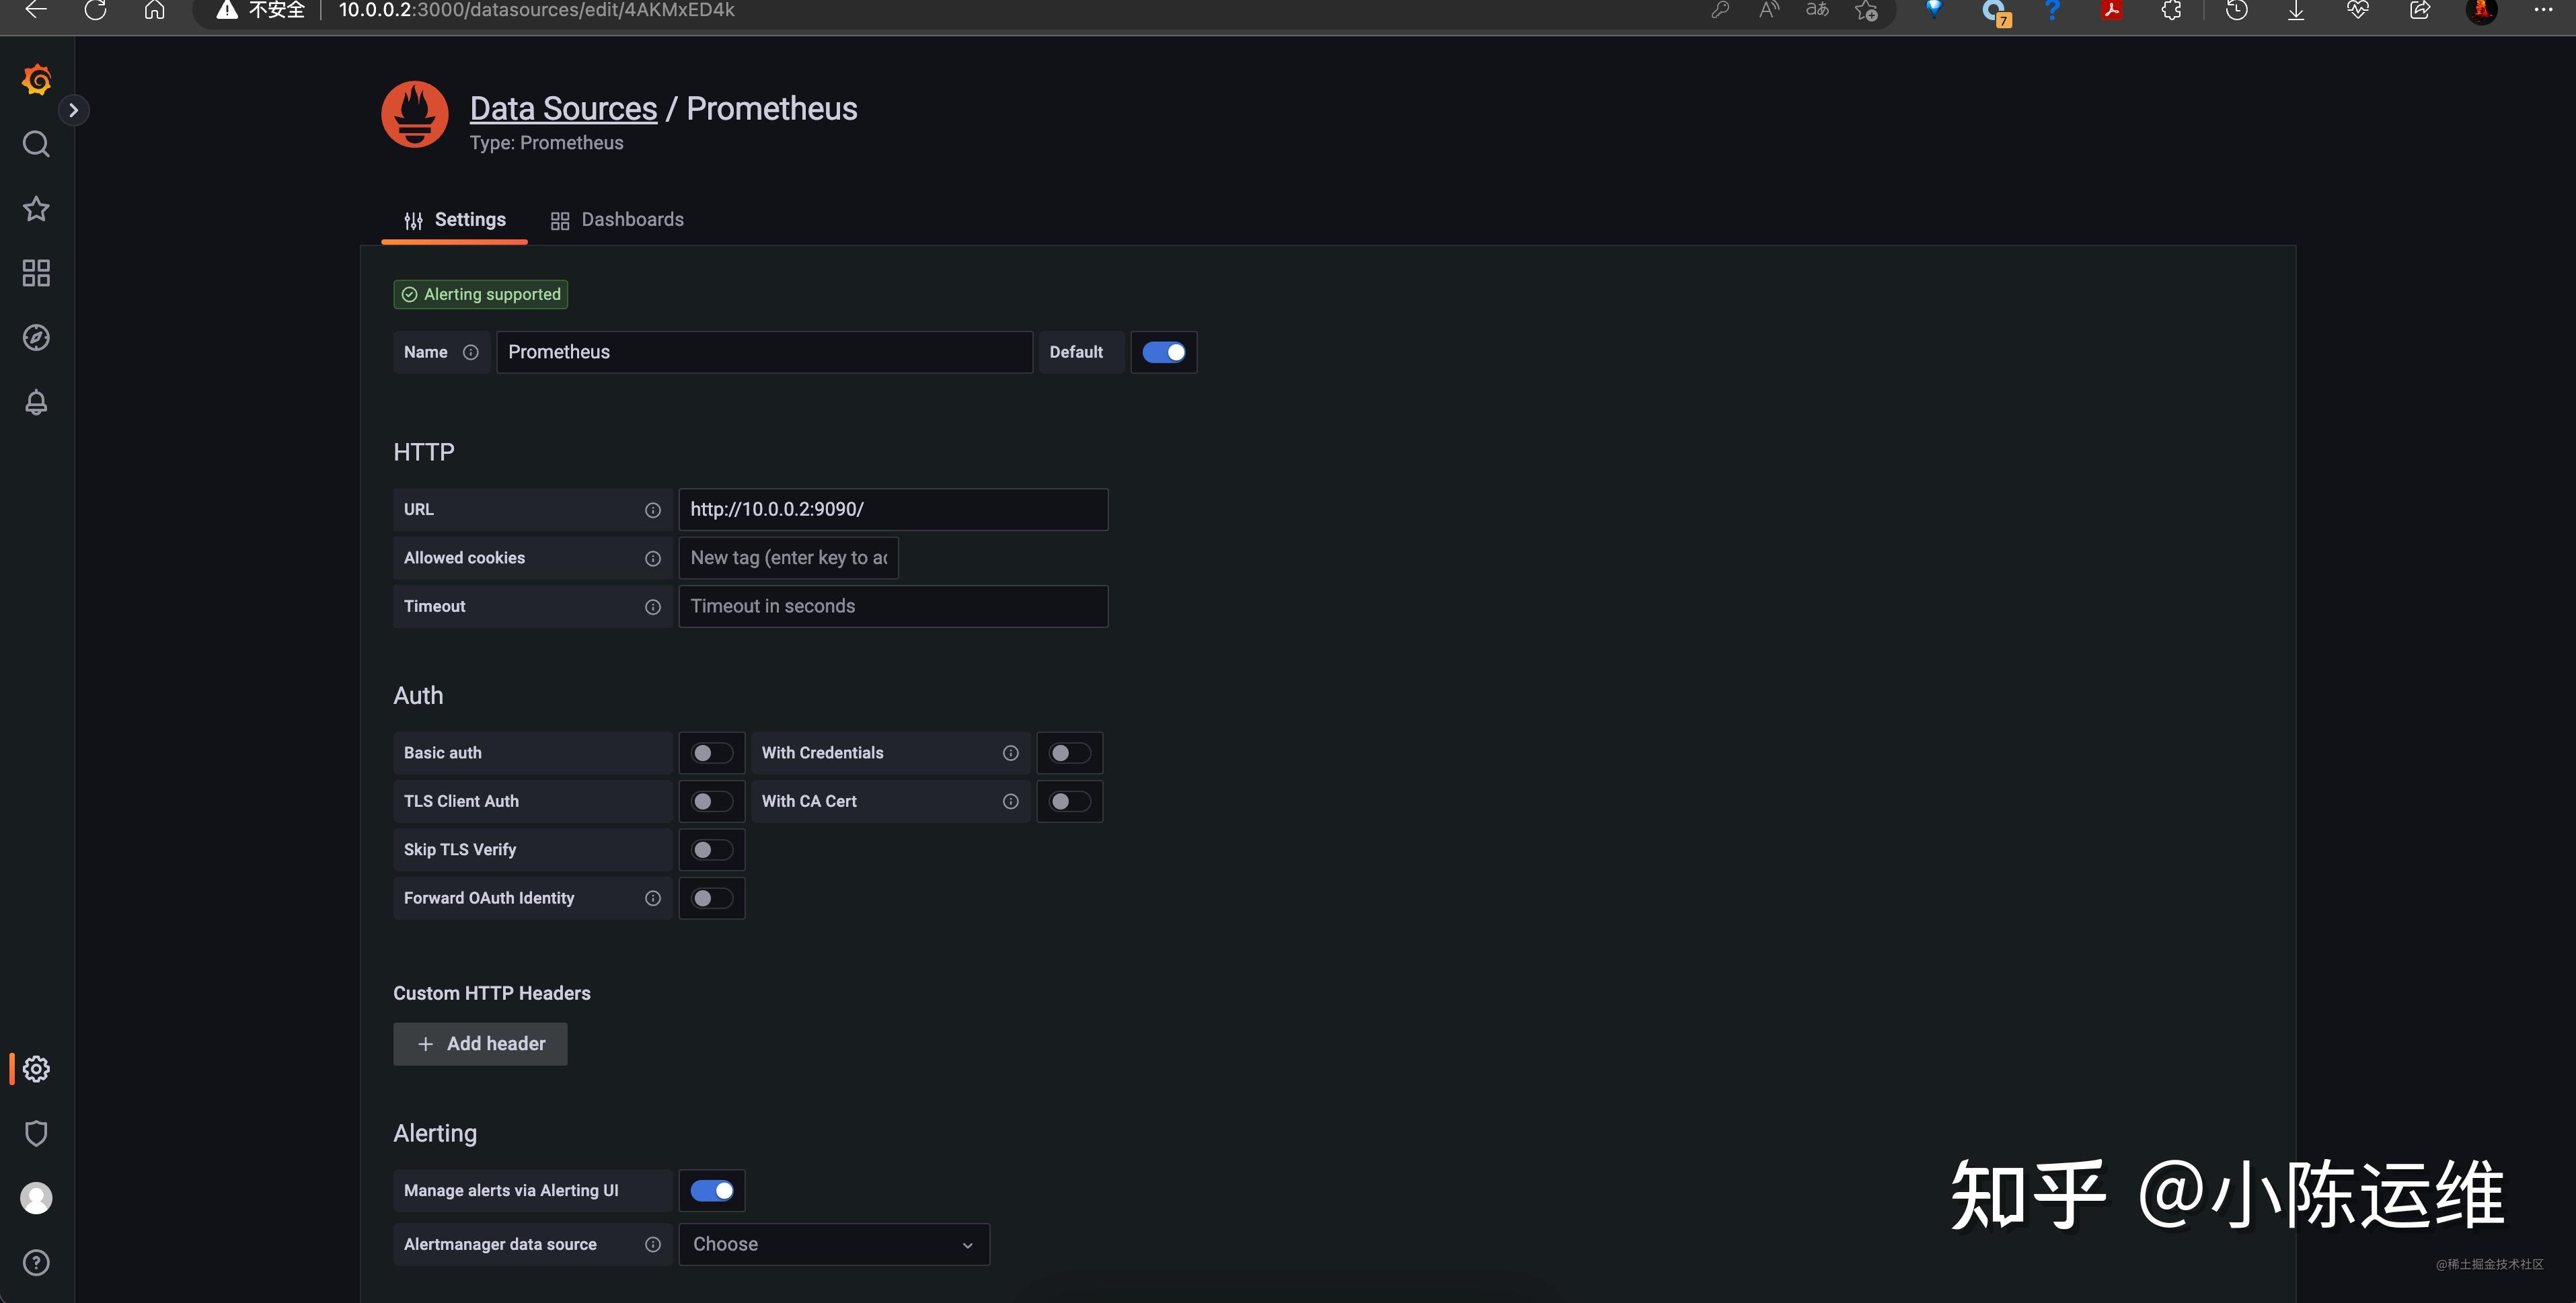Open the Grafana home via logo icon

[x=36, y=80]
